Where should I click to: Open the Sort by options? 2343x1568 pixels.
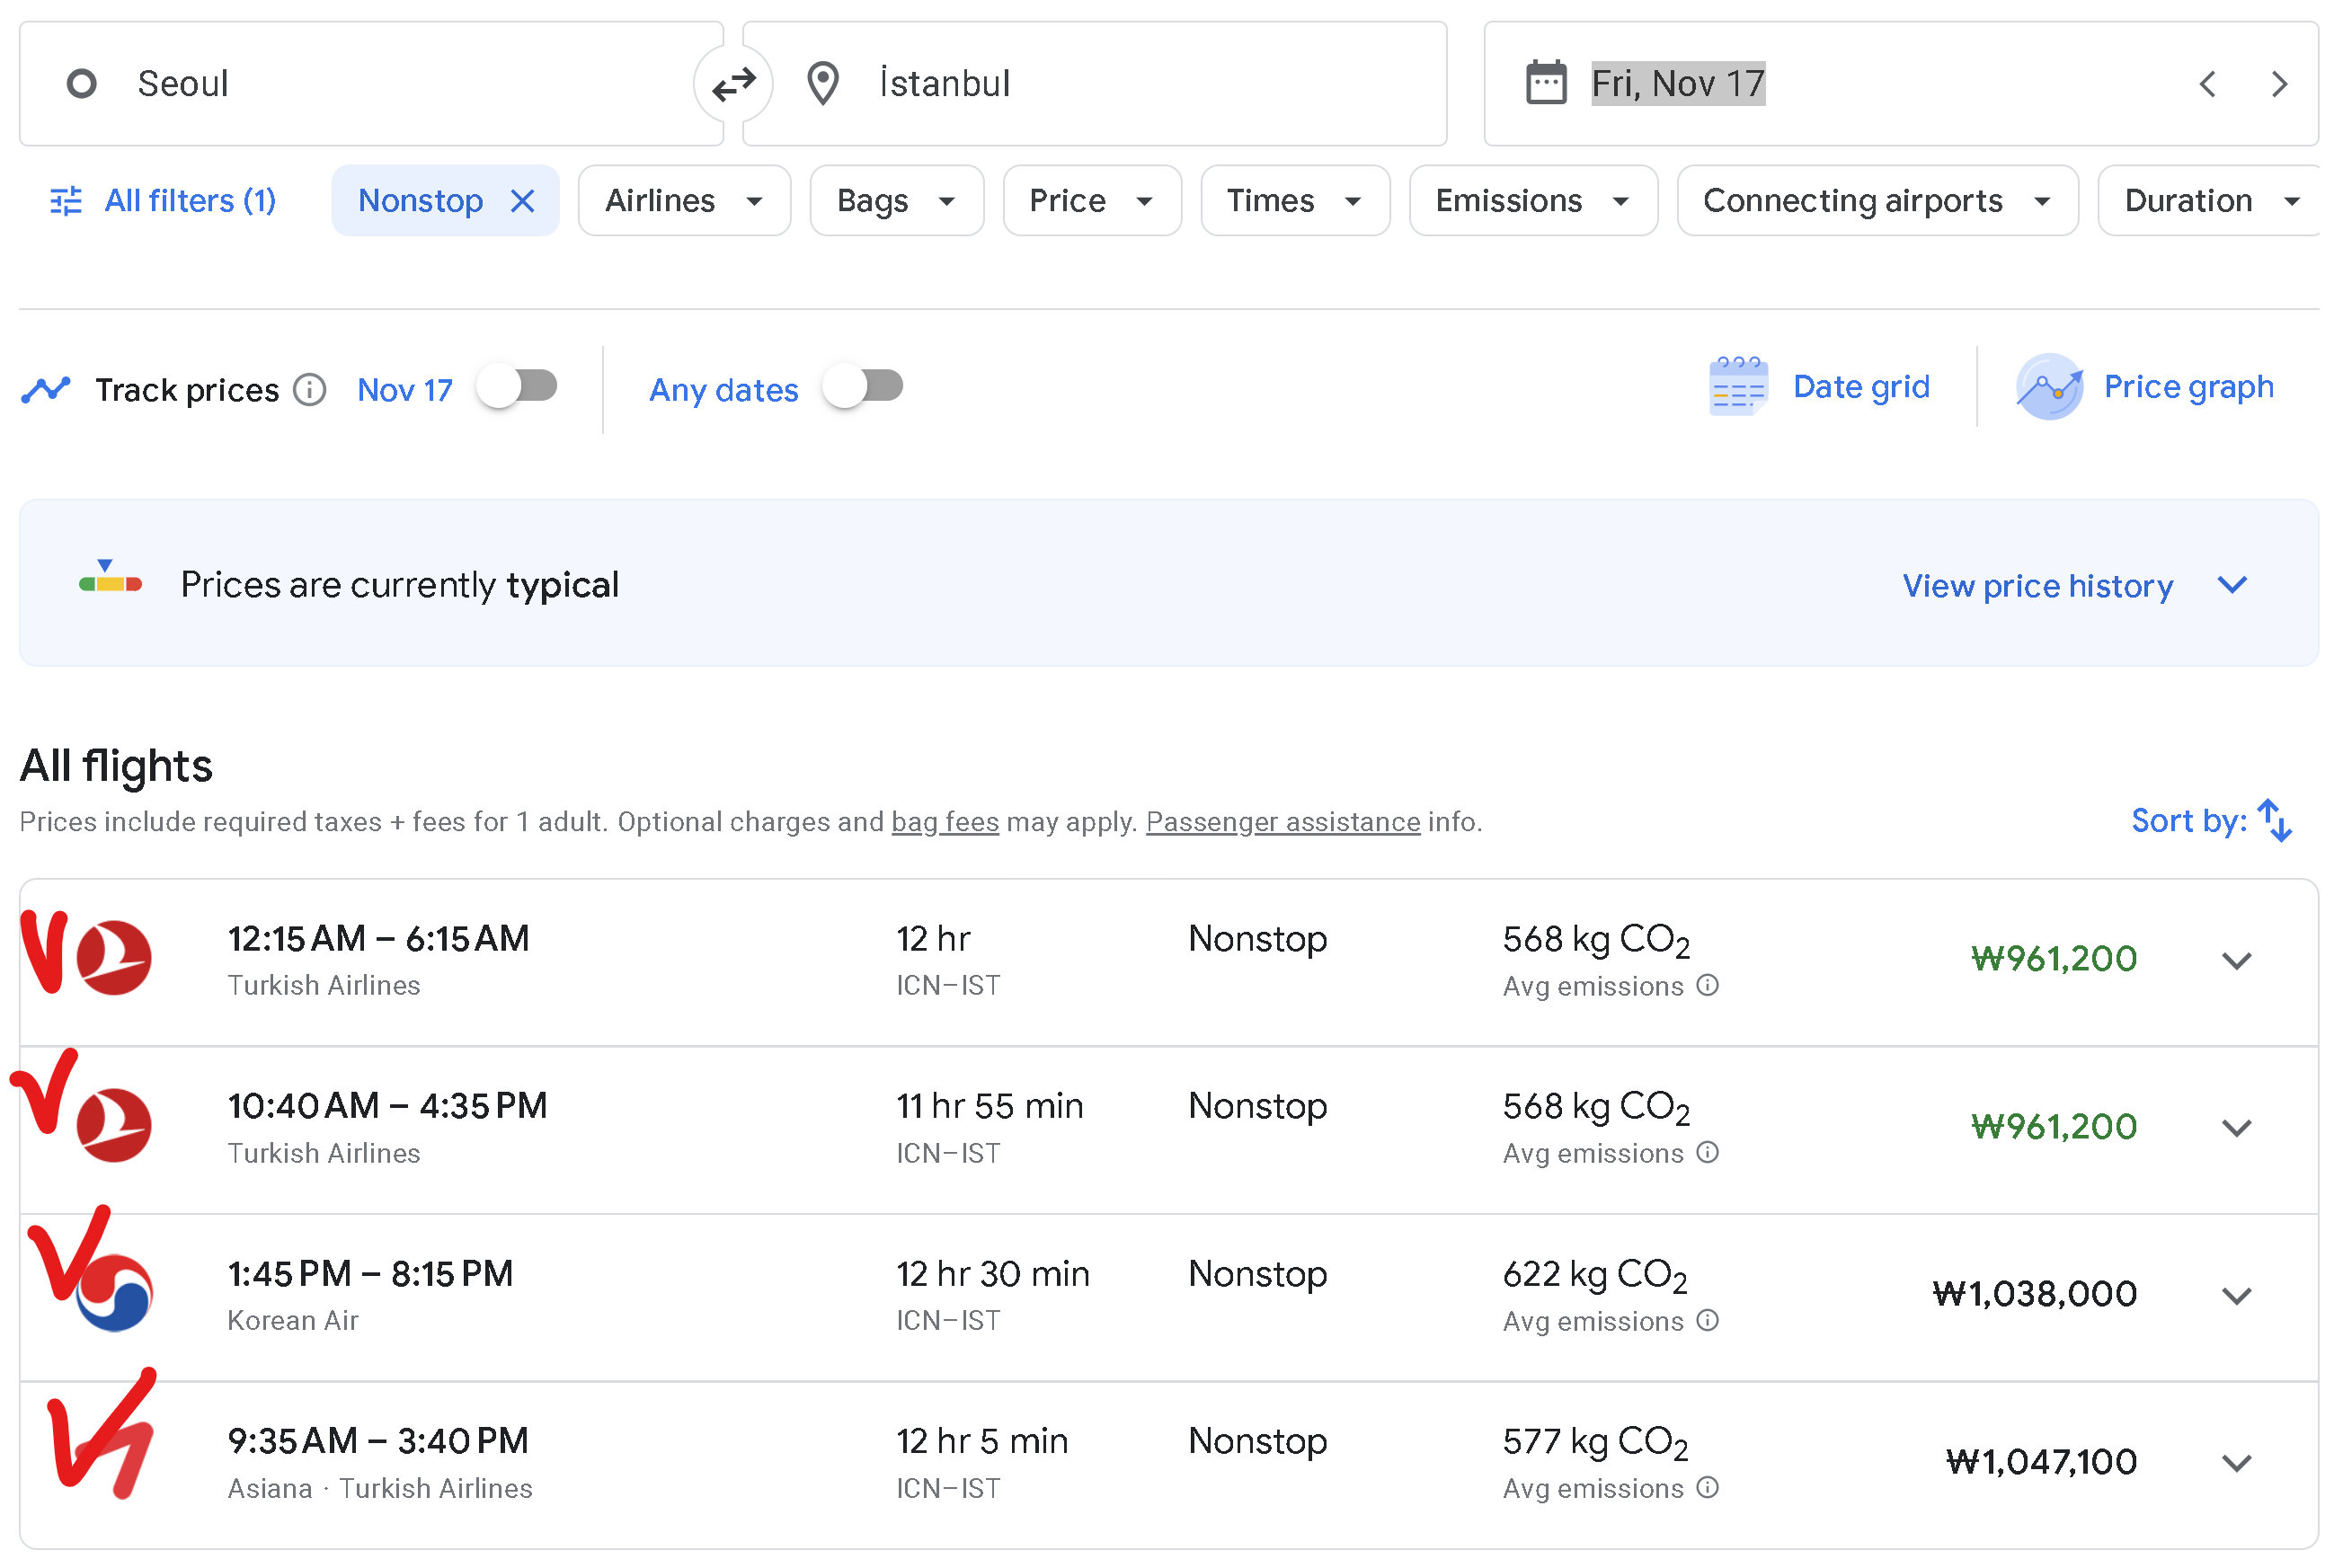pyautogui.click(x=2211, y=821)
